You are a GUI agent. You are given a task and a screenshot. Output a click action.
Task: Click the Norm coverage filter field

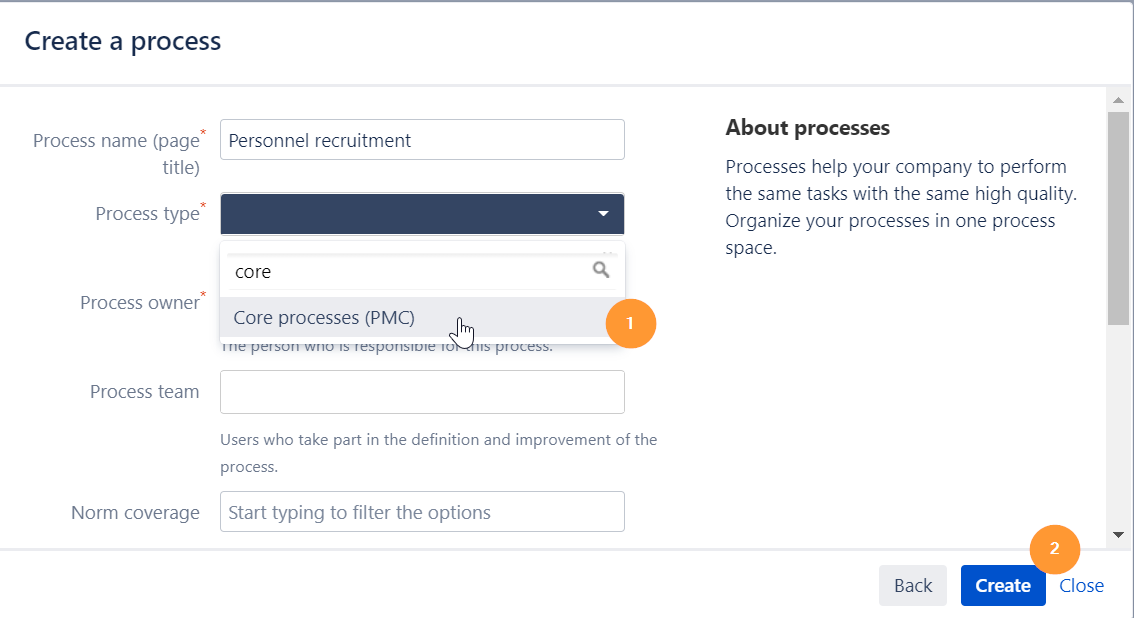[x=421, y=511]
